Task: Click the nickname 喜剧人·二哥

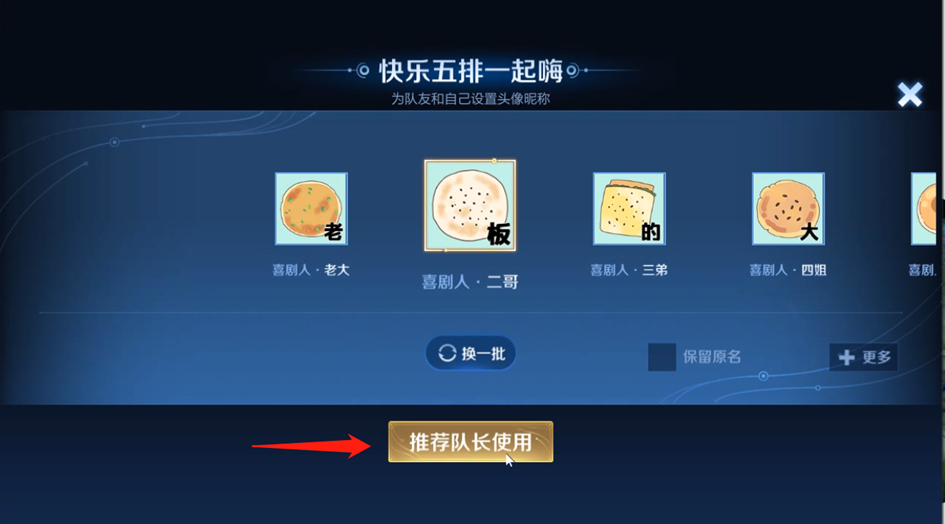Action: pyautogui.click(x=470, y=282)
